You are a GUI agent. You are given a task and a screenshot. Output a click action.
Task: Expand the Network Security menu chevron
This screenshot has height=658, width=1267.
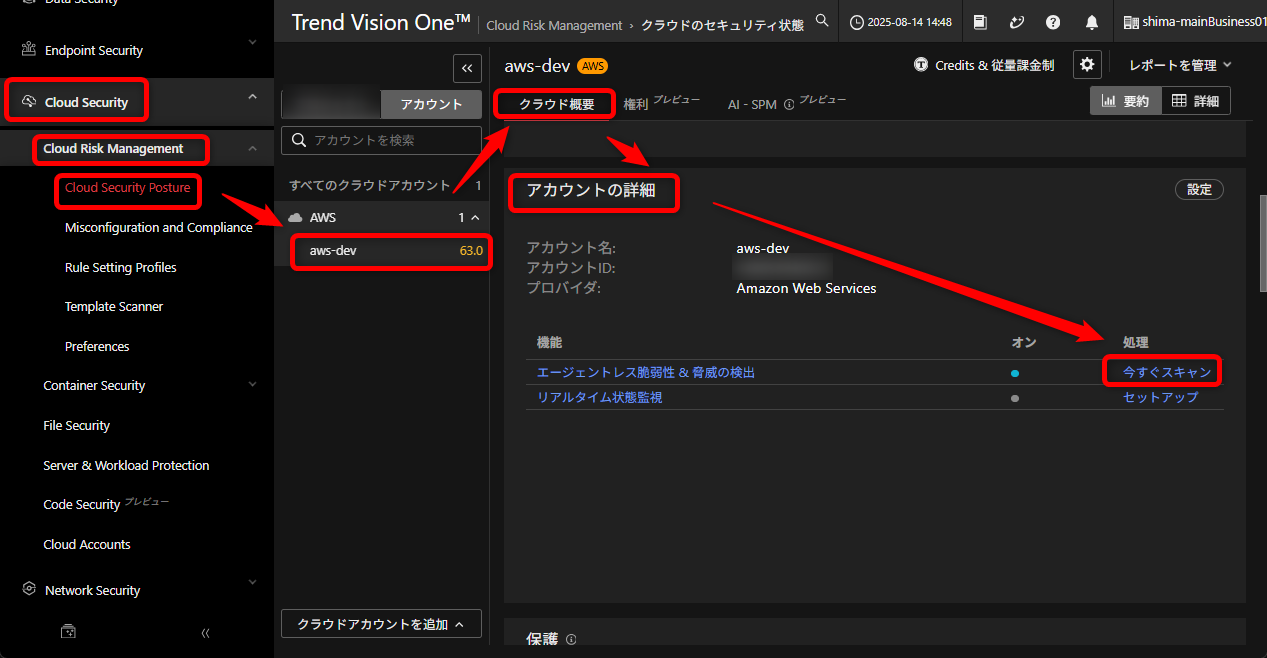(252, 584)
